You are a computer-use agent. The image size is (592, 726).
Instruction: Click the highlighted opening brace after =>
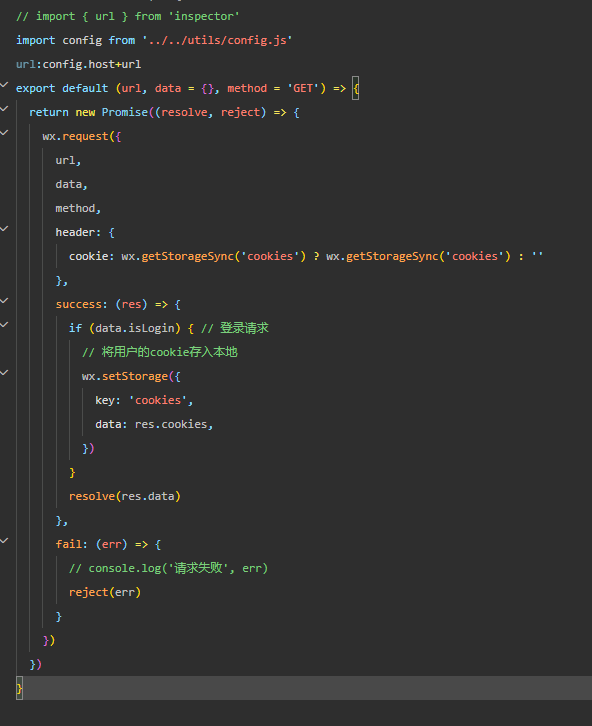355,88
